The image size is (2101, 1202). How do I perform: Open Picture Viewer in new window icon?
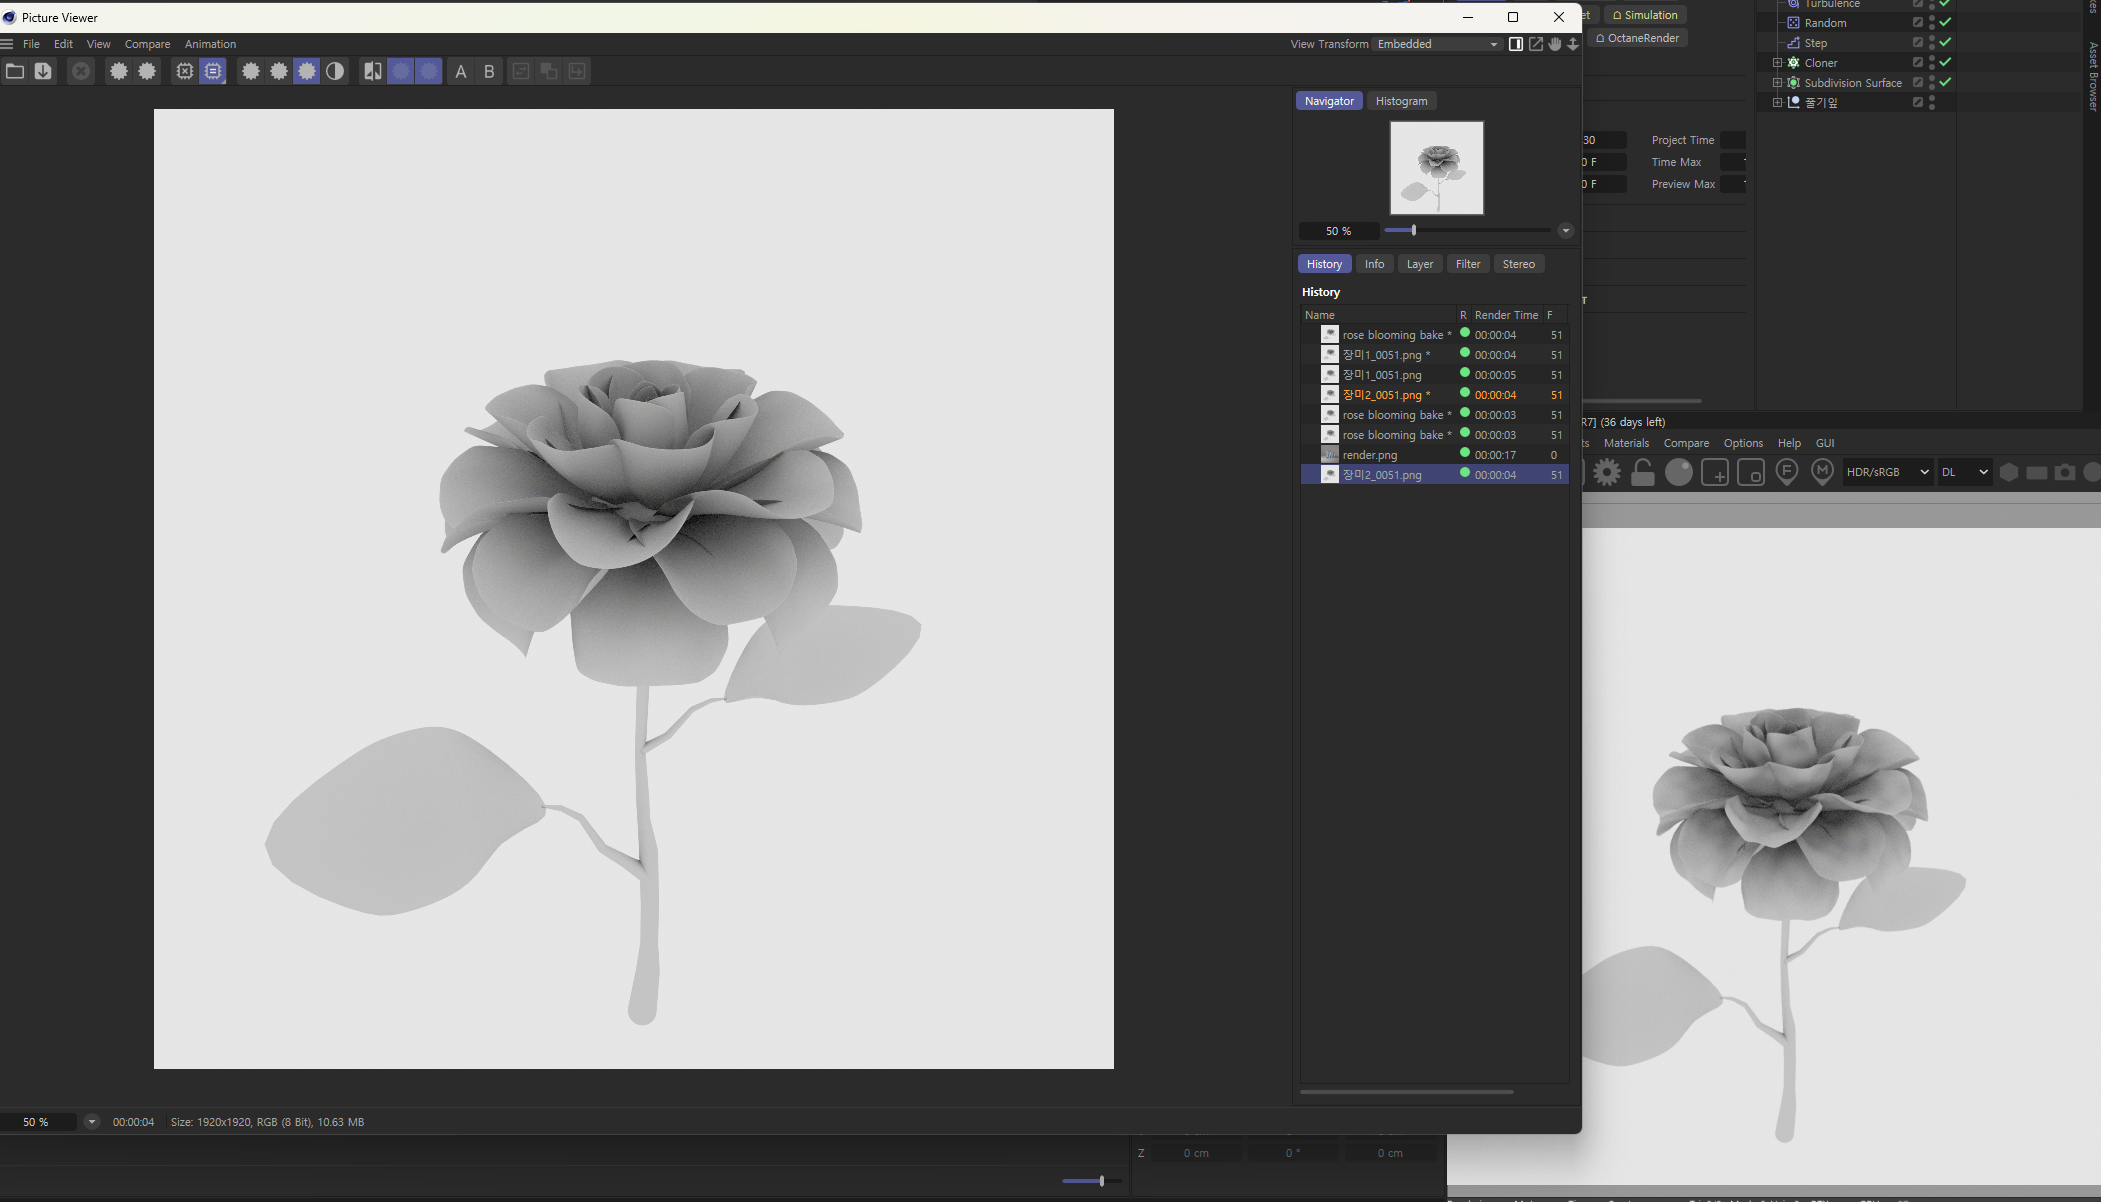[1535, 44]
